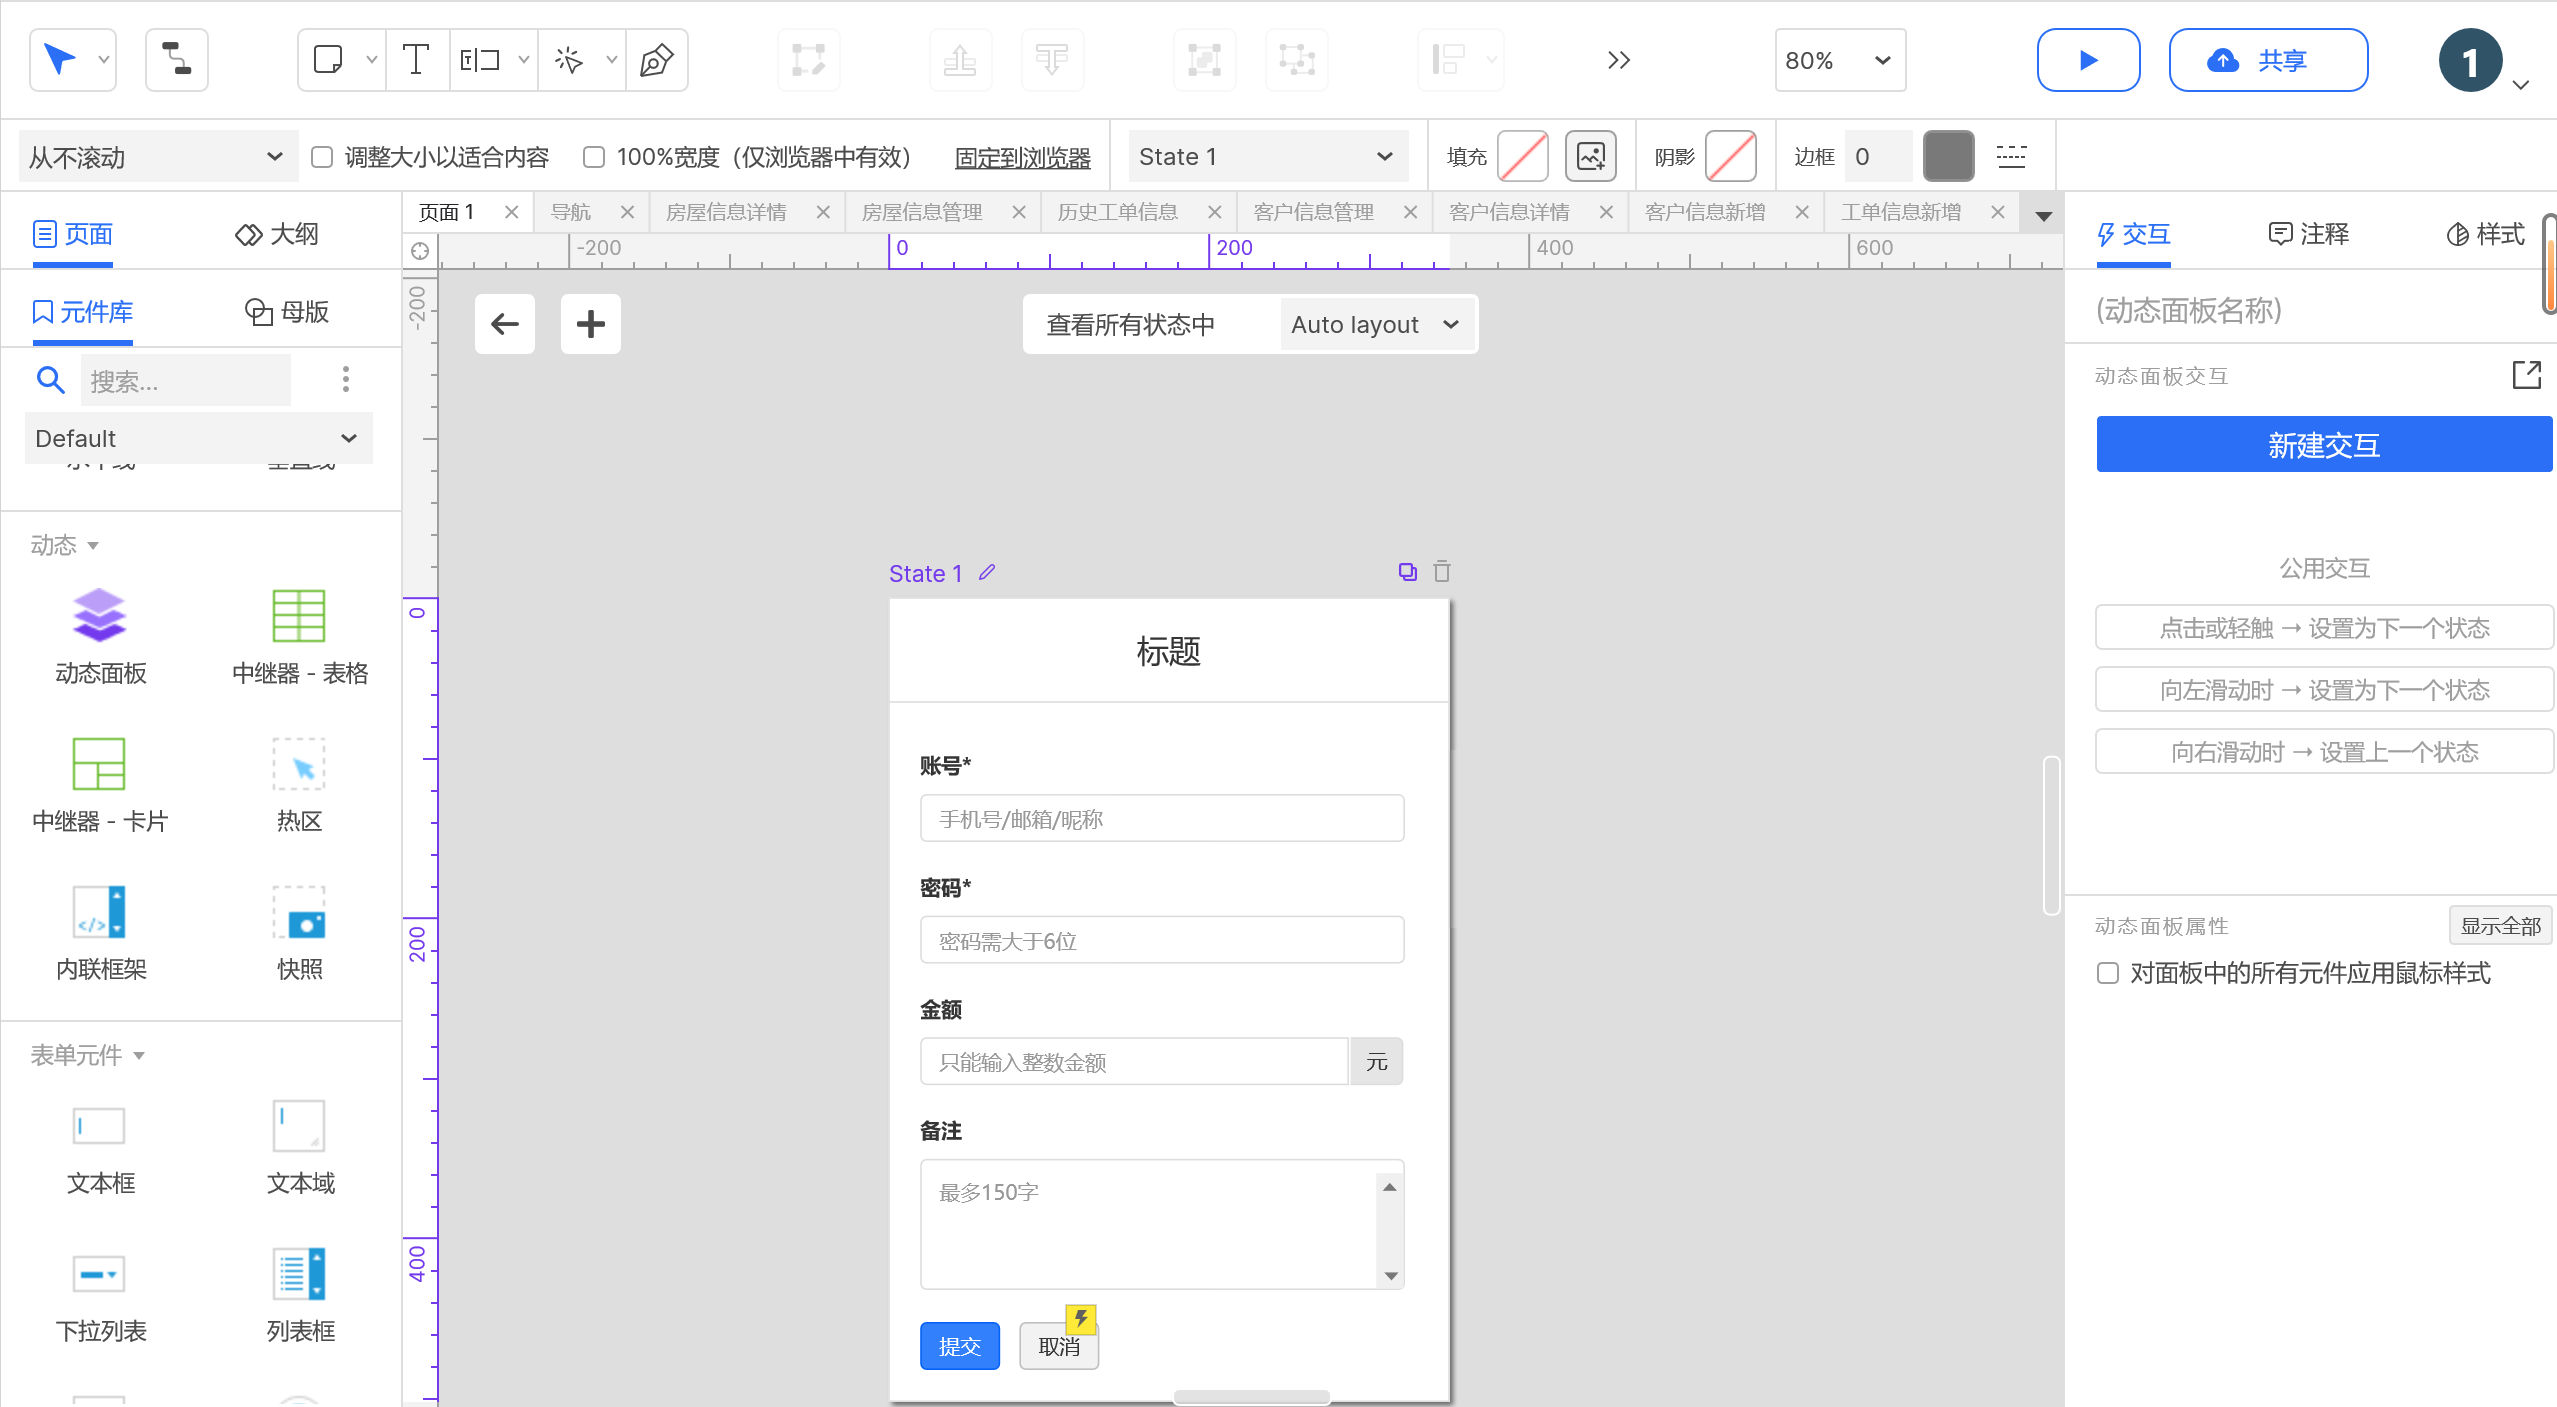Open the 80% zoom dropdown

tap(1840, 60)
